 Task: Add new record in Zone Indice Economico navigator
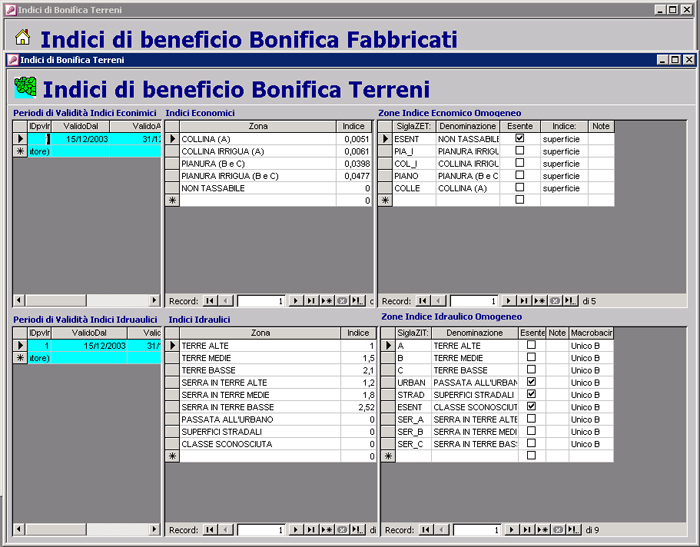pyautogui.click(x=540, y=300)
